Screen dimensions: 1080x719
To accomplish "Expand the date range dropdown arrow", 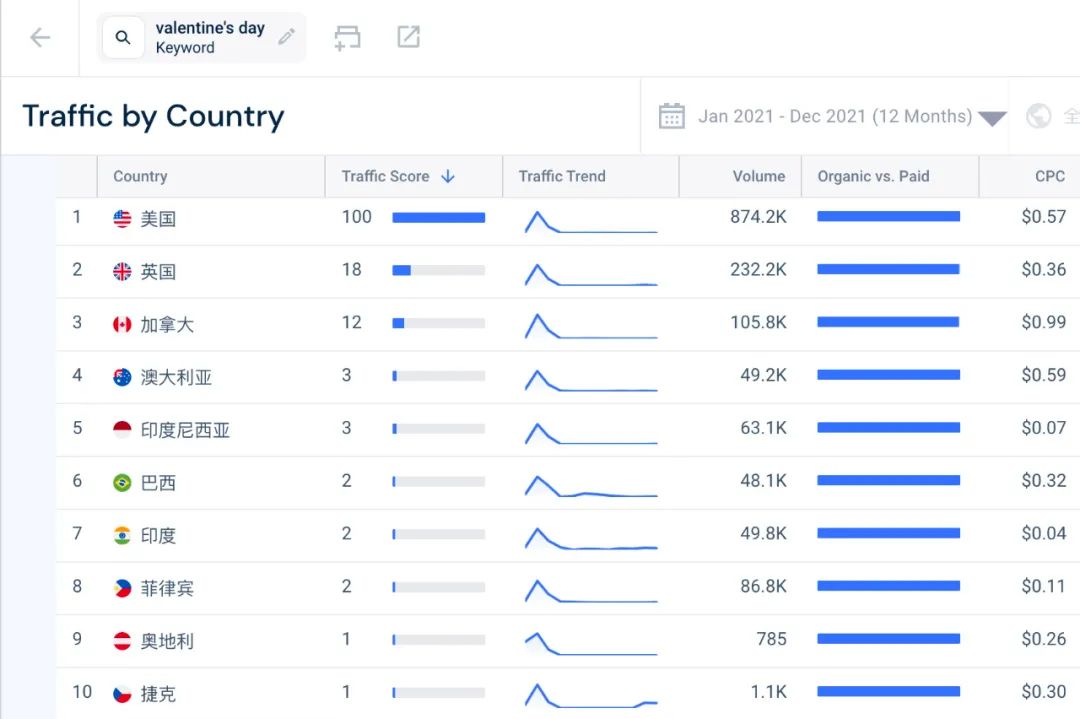I will tap(992, 118).
